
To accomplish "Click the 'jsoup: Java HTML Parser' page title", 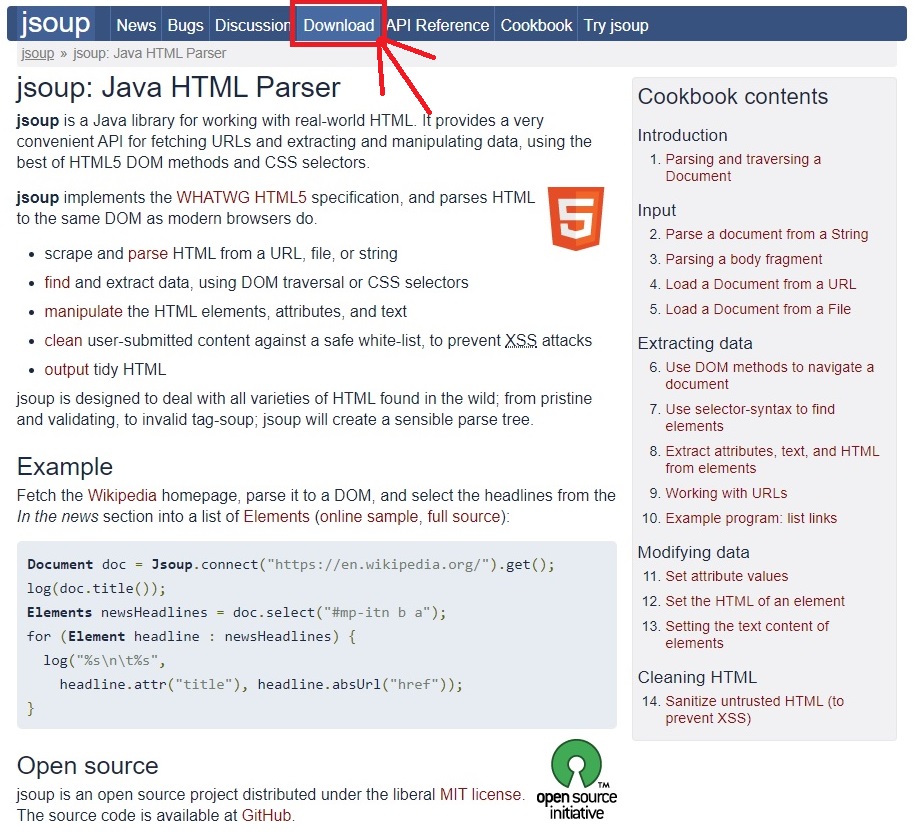I will tap(179, 88).
